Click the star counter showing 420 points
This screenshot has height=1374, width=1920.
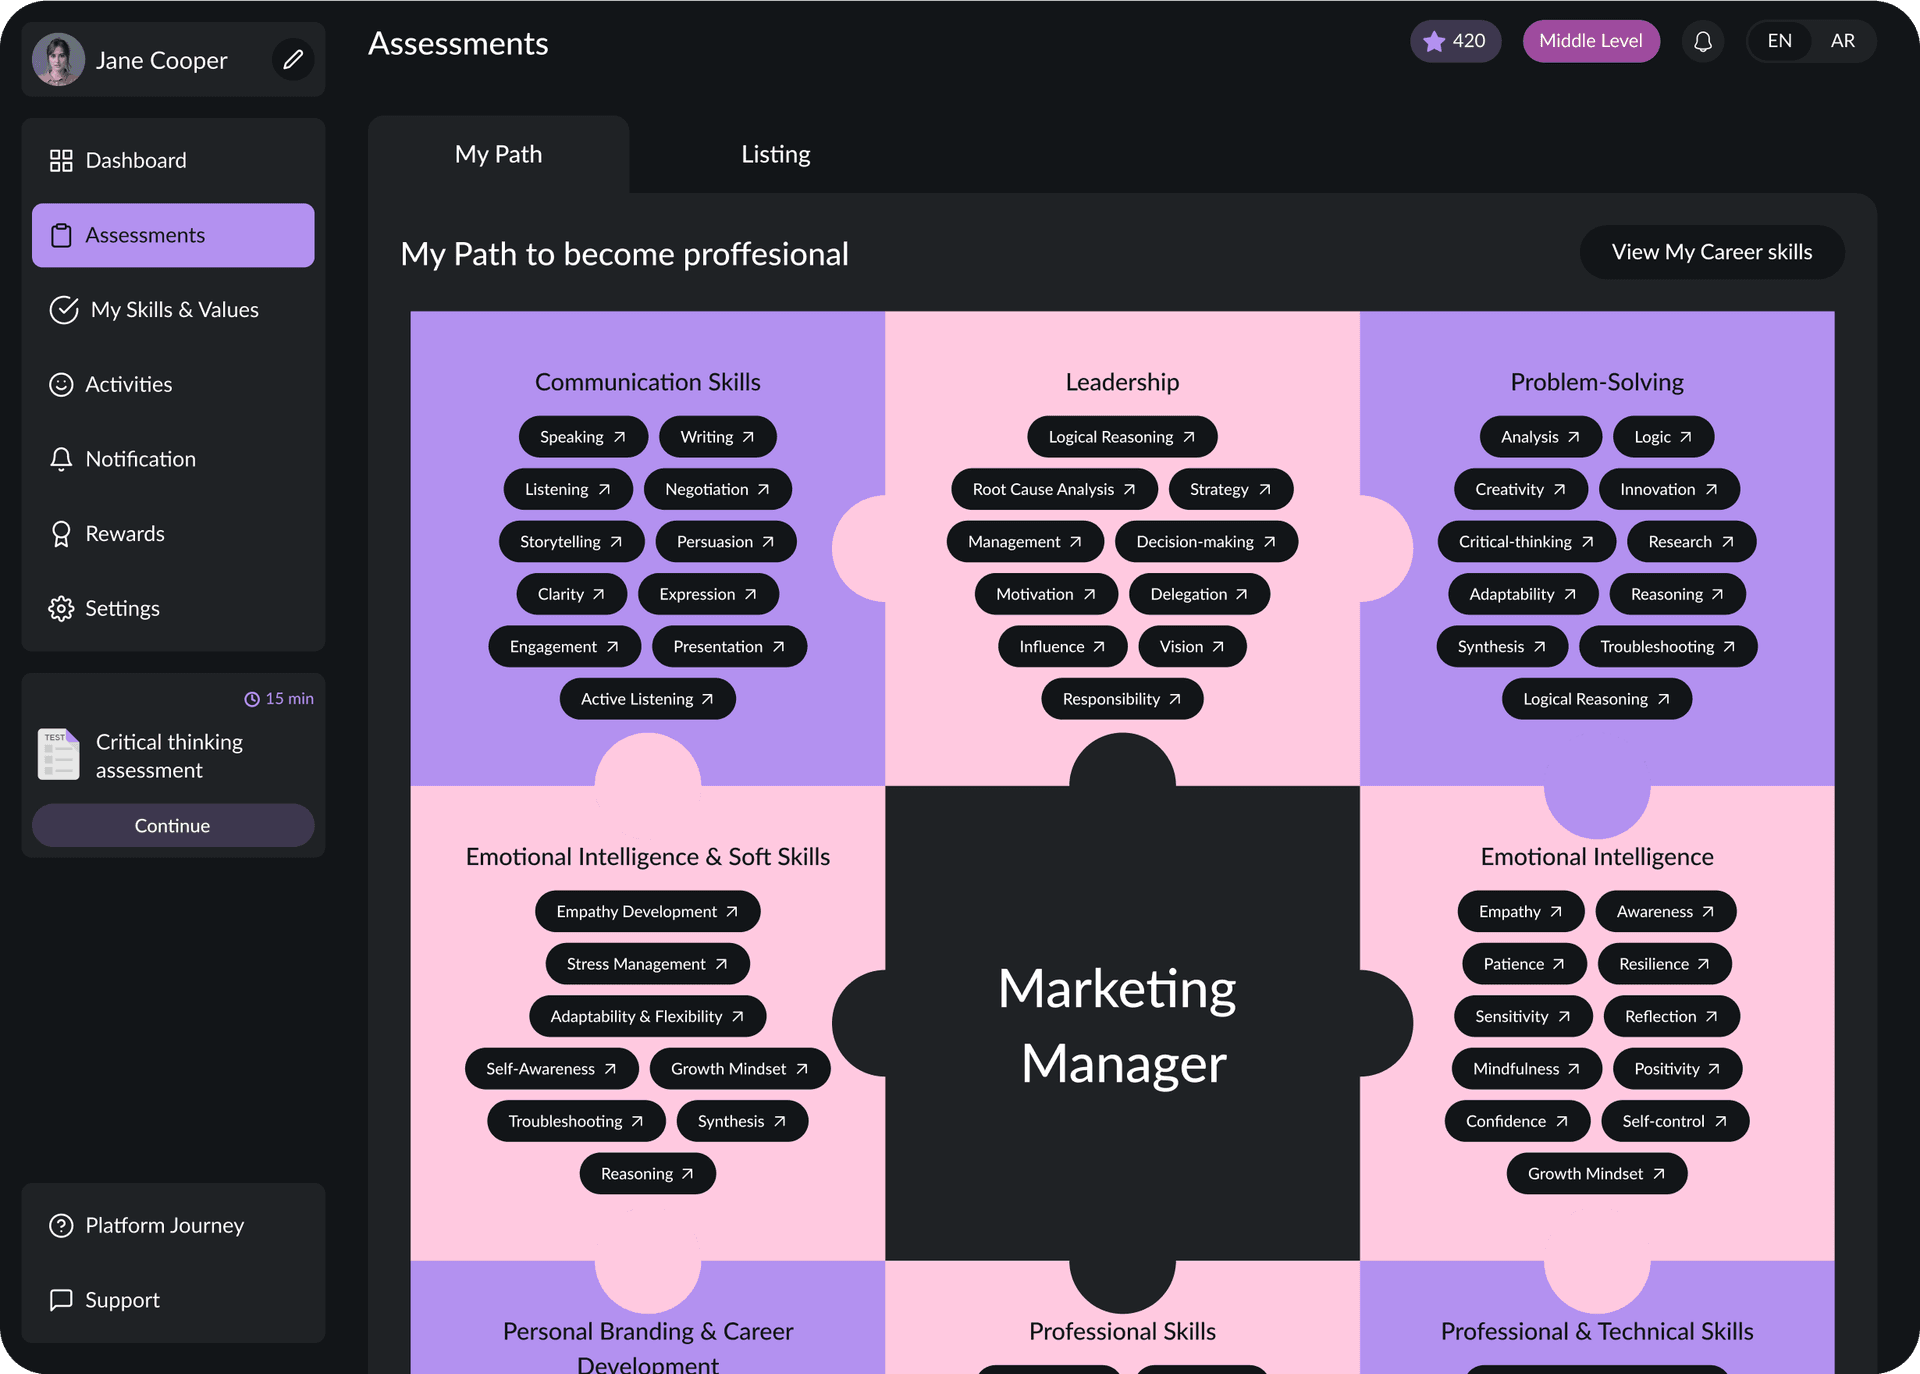(1455, 41)
